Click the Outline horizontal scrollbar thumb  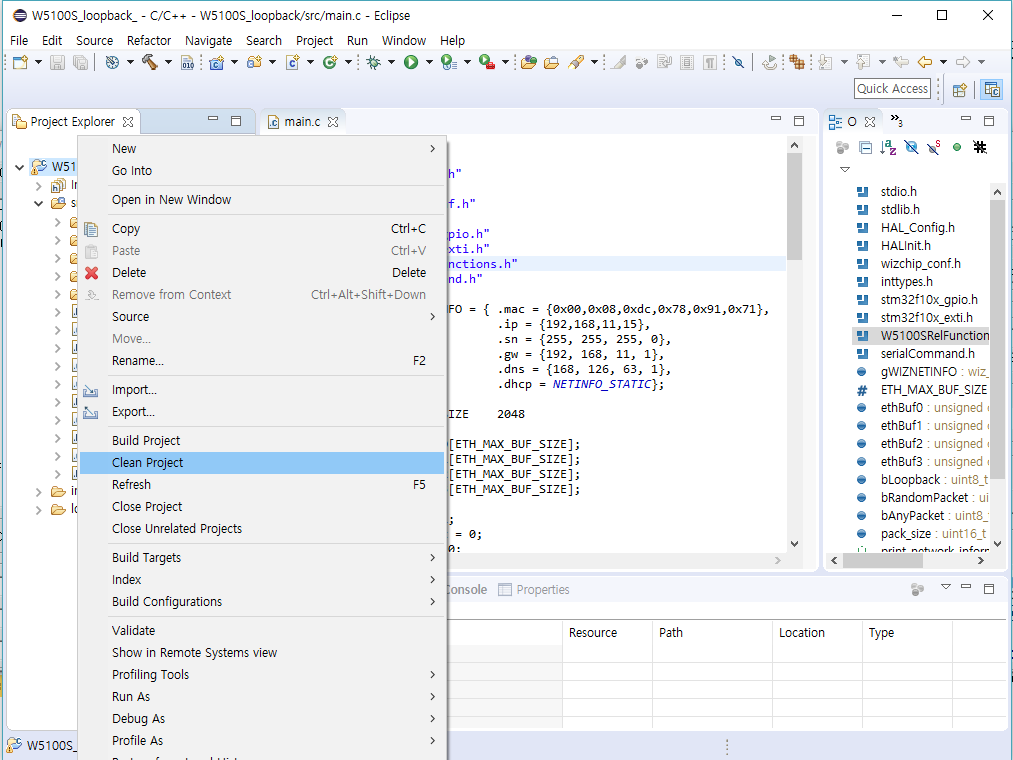883,560
